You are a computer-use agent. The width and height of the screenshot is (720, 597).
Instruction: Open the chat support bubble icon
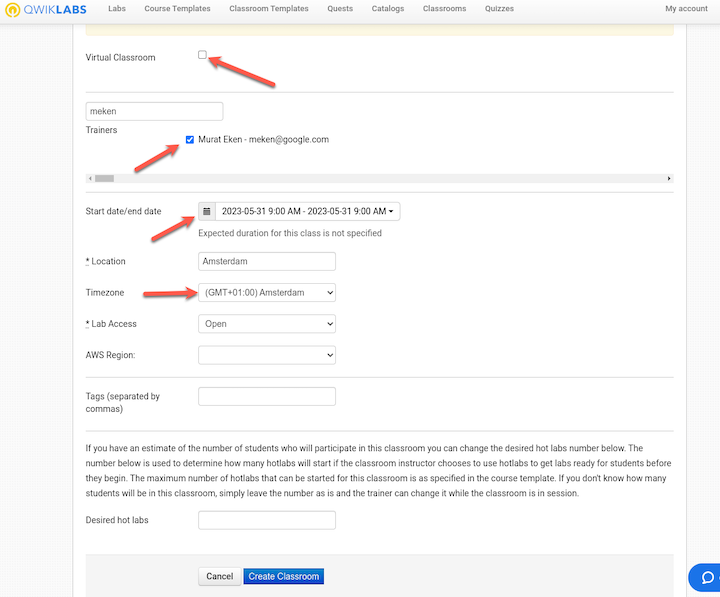707,577
